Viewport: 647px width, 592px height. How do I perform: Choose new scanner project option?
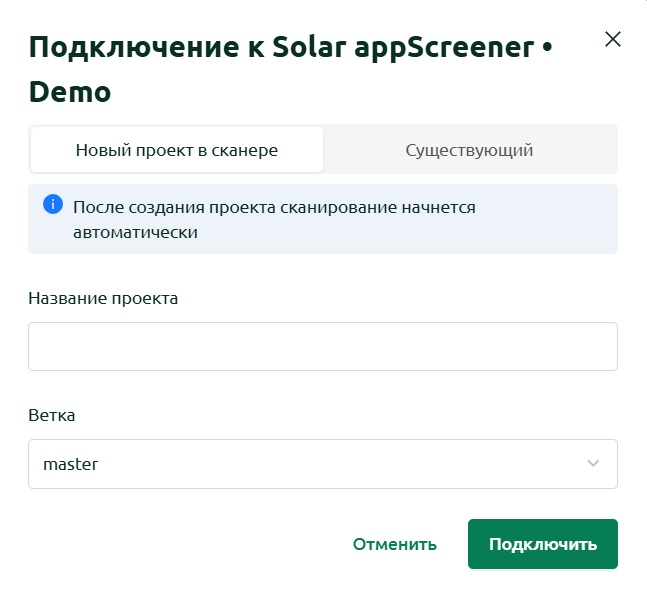click(x=177, y=150)
